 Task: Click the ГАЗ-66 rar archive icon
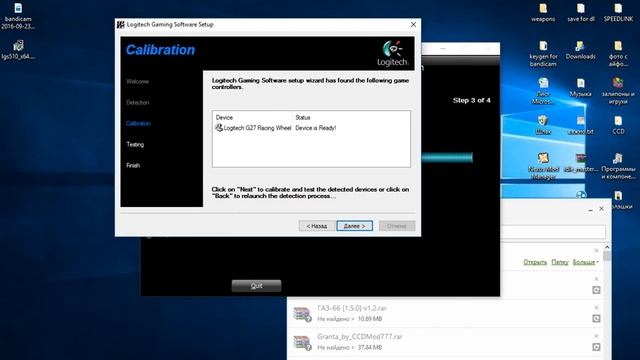click(302, 314)
